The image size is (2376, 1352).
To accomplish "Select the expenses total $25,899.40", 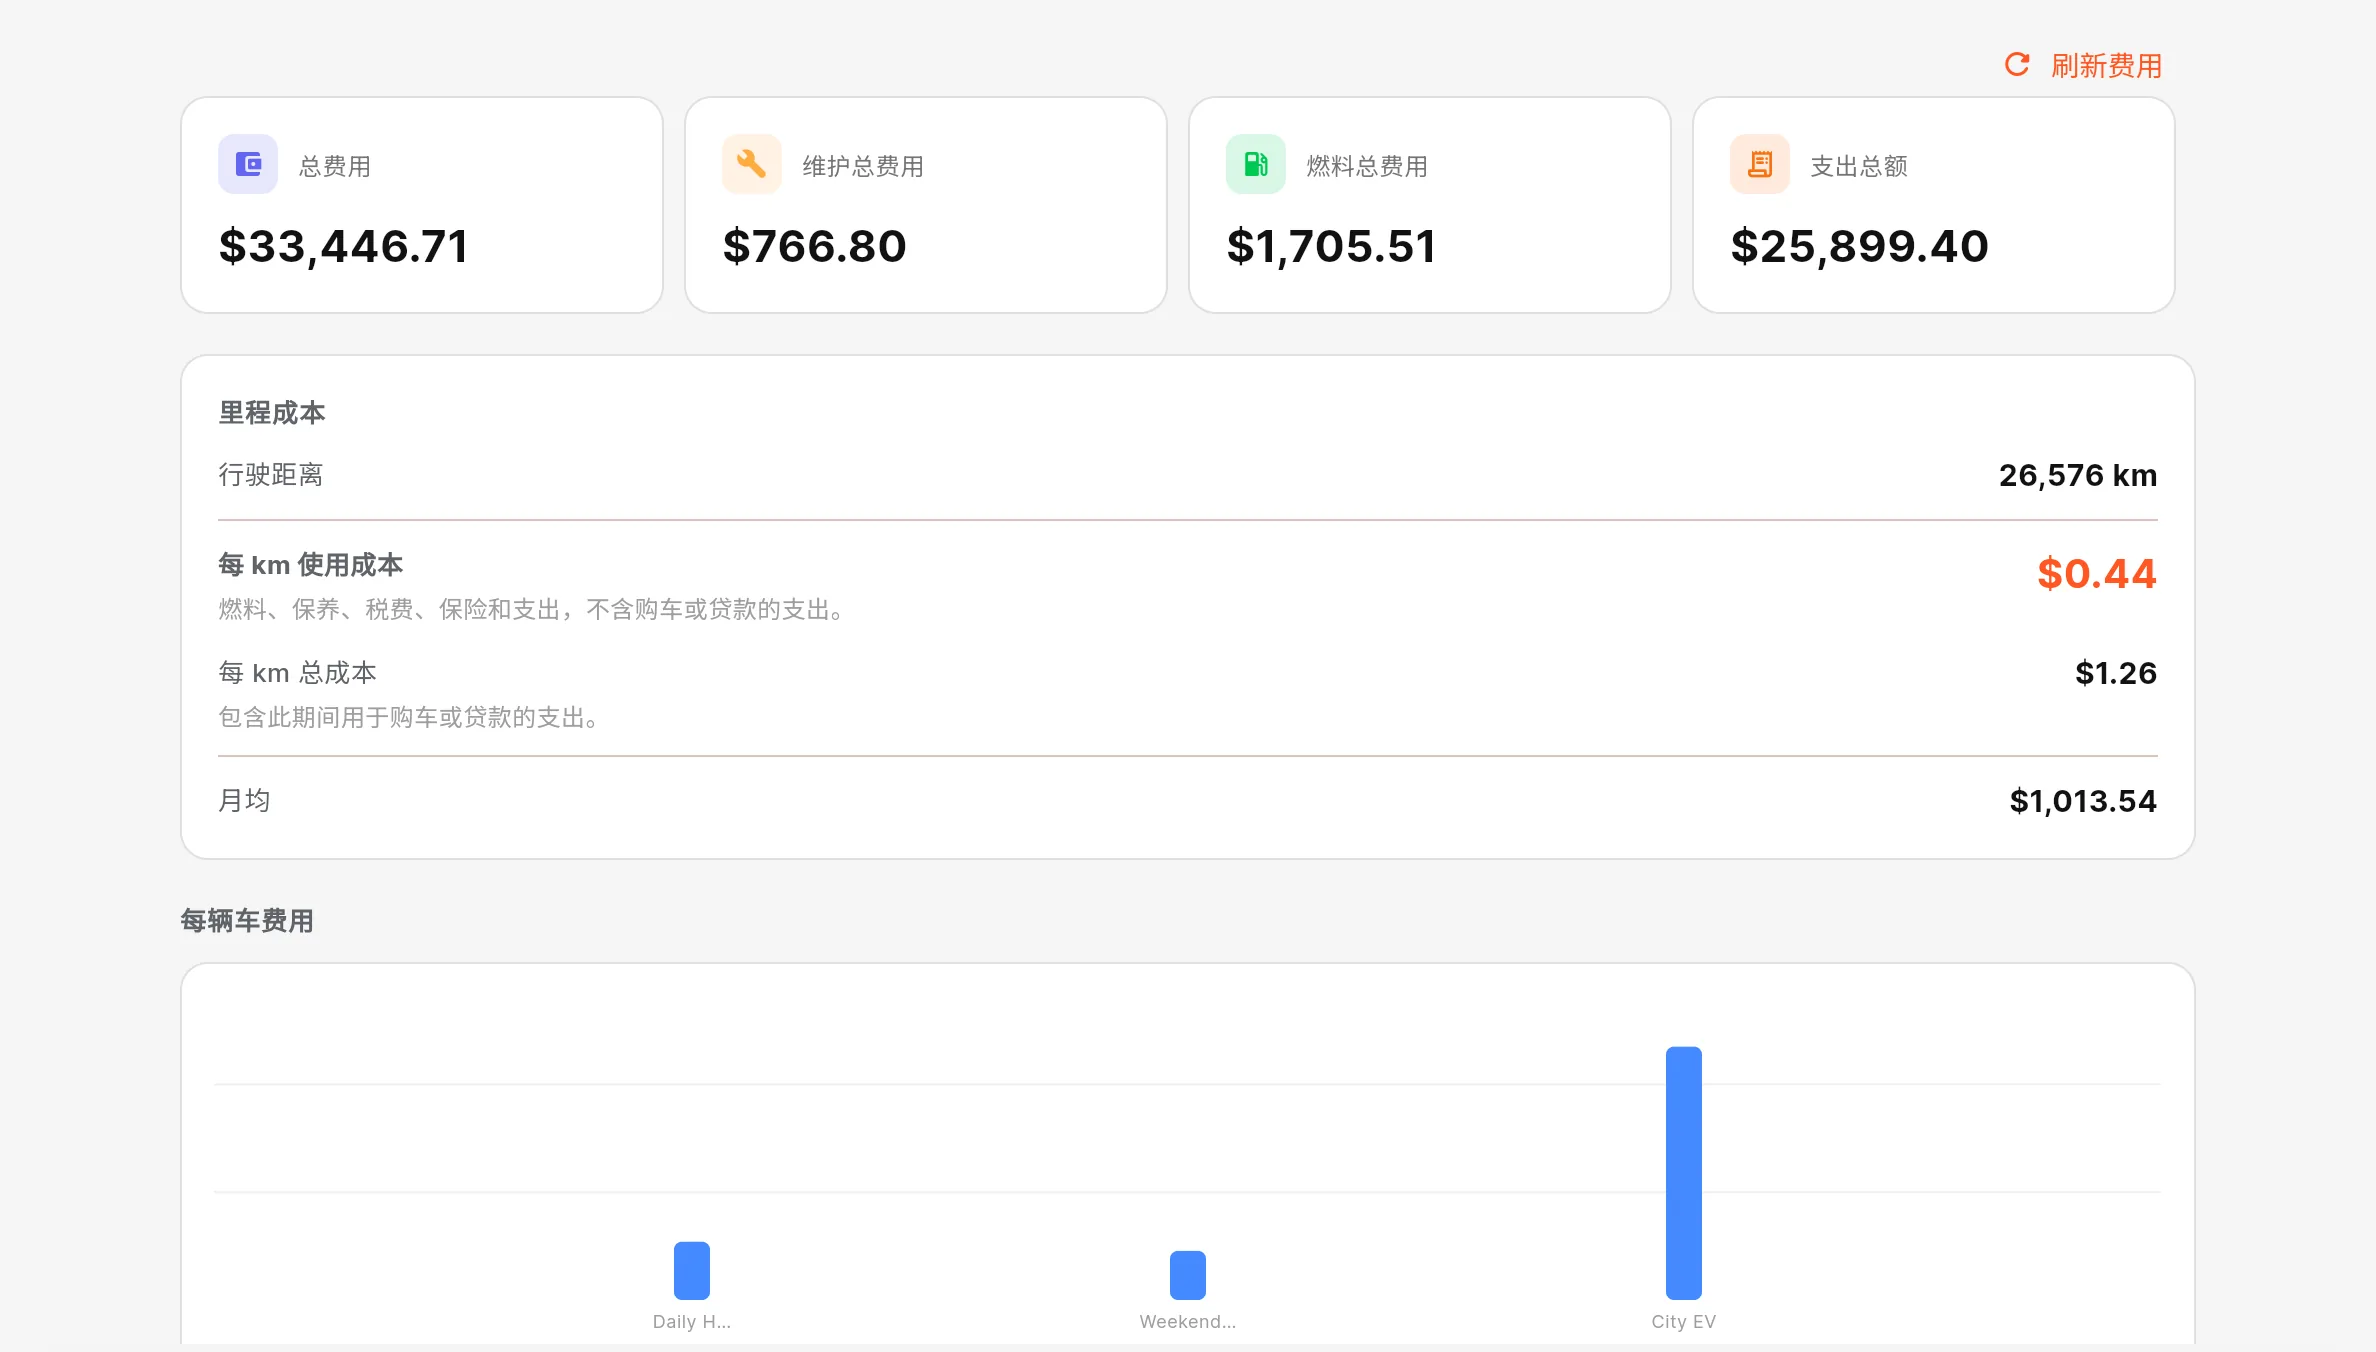I will pos(1859,247).
